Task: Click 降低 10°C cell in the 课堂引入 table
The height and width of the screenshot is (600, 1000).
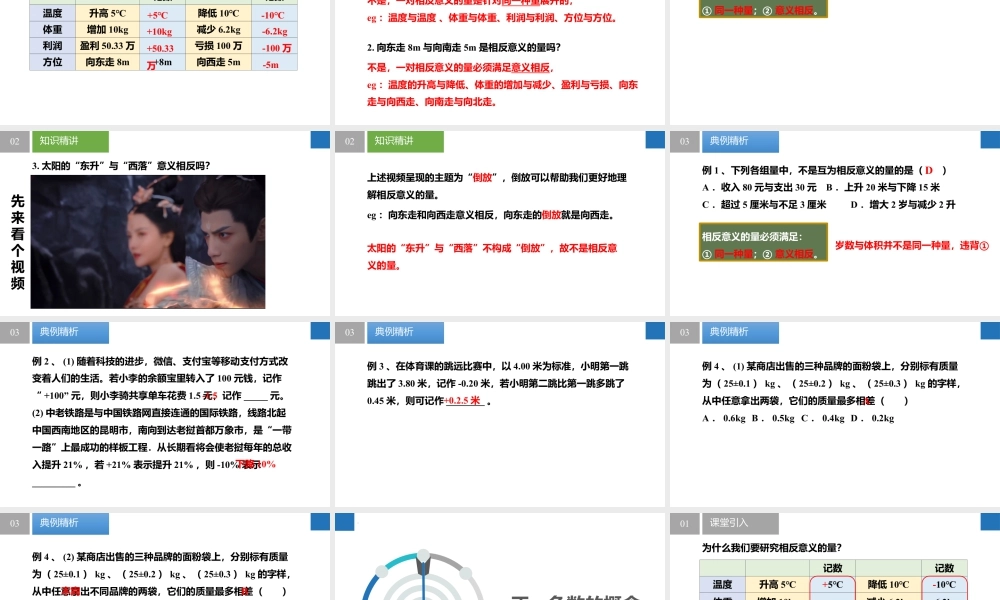Action: coord(888,585)
